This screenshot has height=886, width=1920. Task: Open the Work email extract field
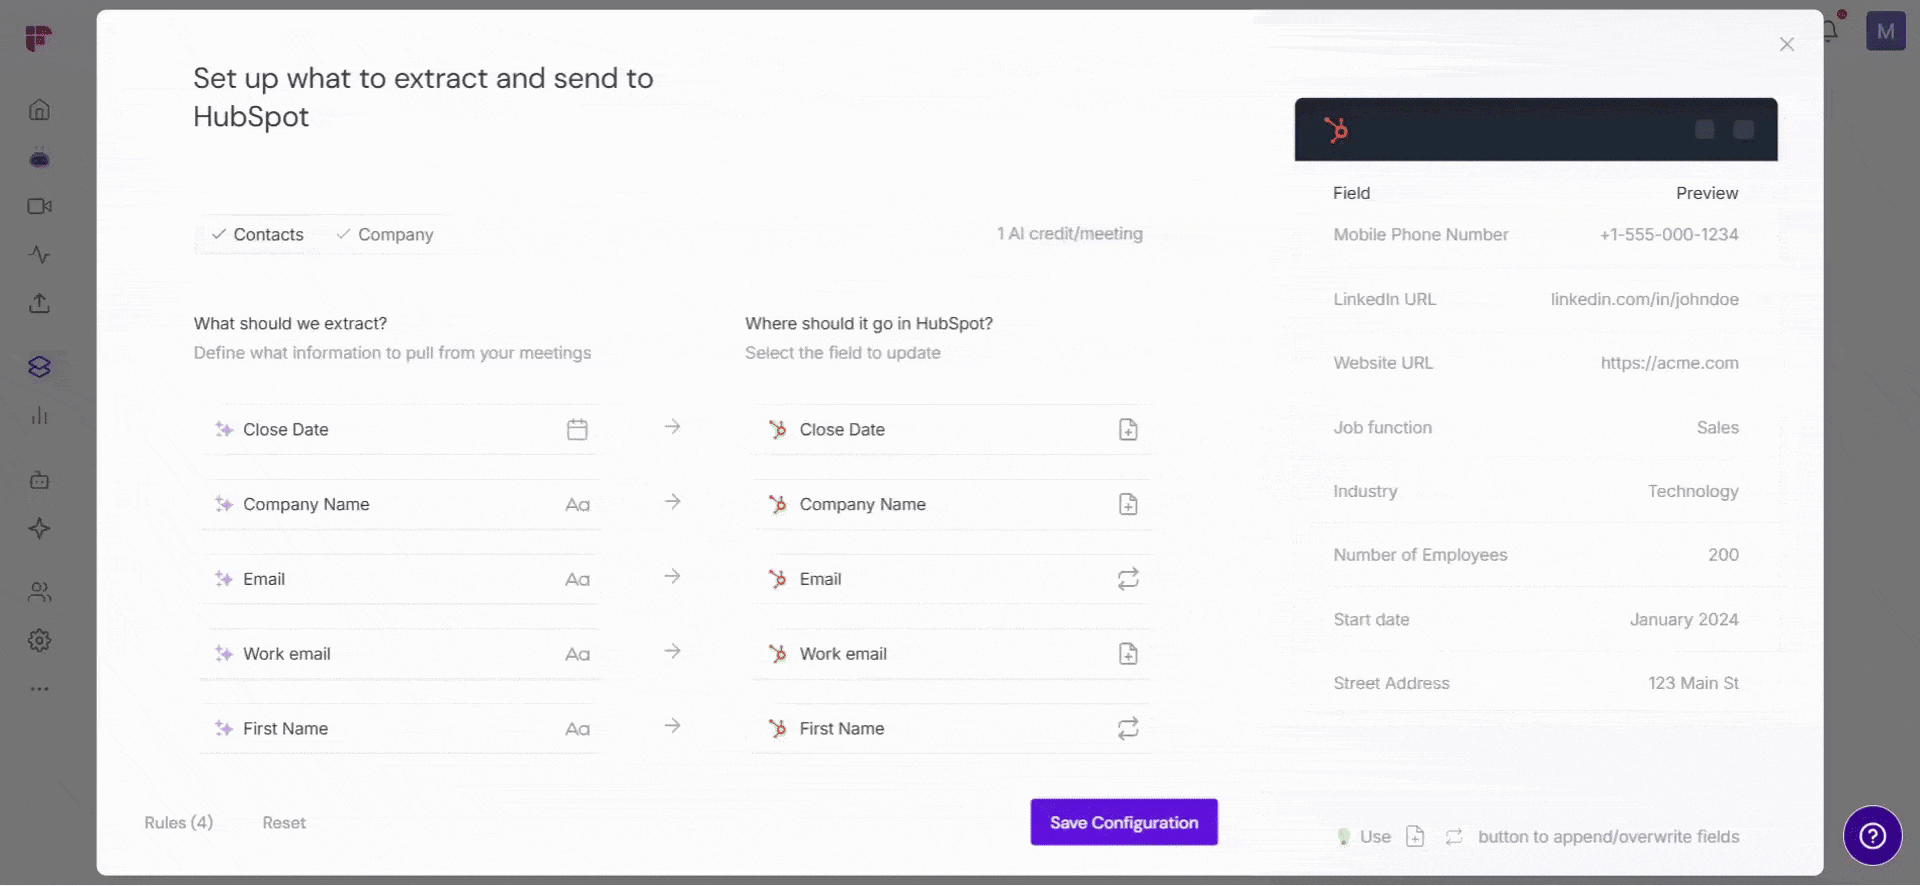pyautogui.click(x=400, y=654)
